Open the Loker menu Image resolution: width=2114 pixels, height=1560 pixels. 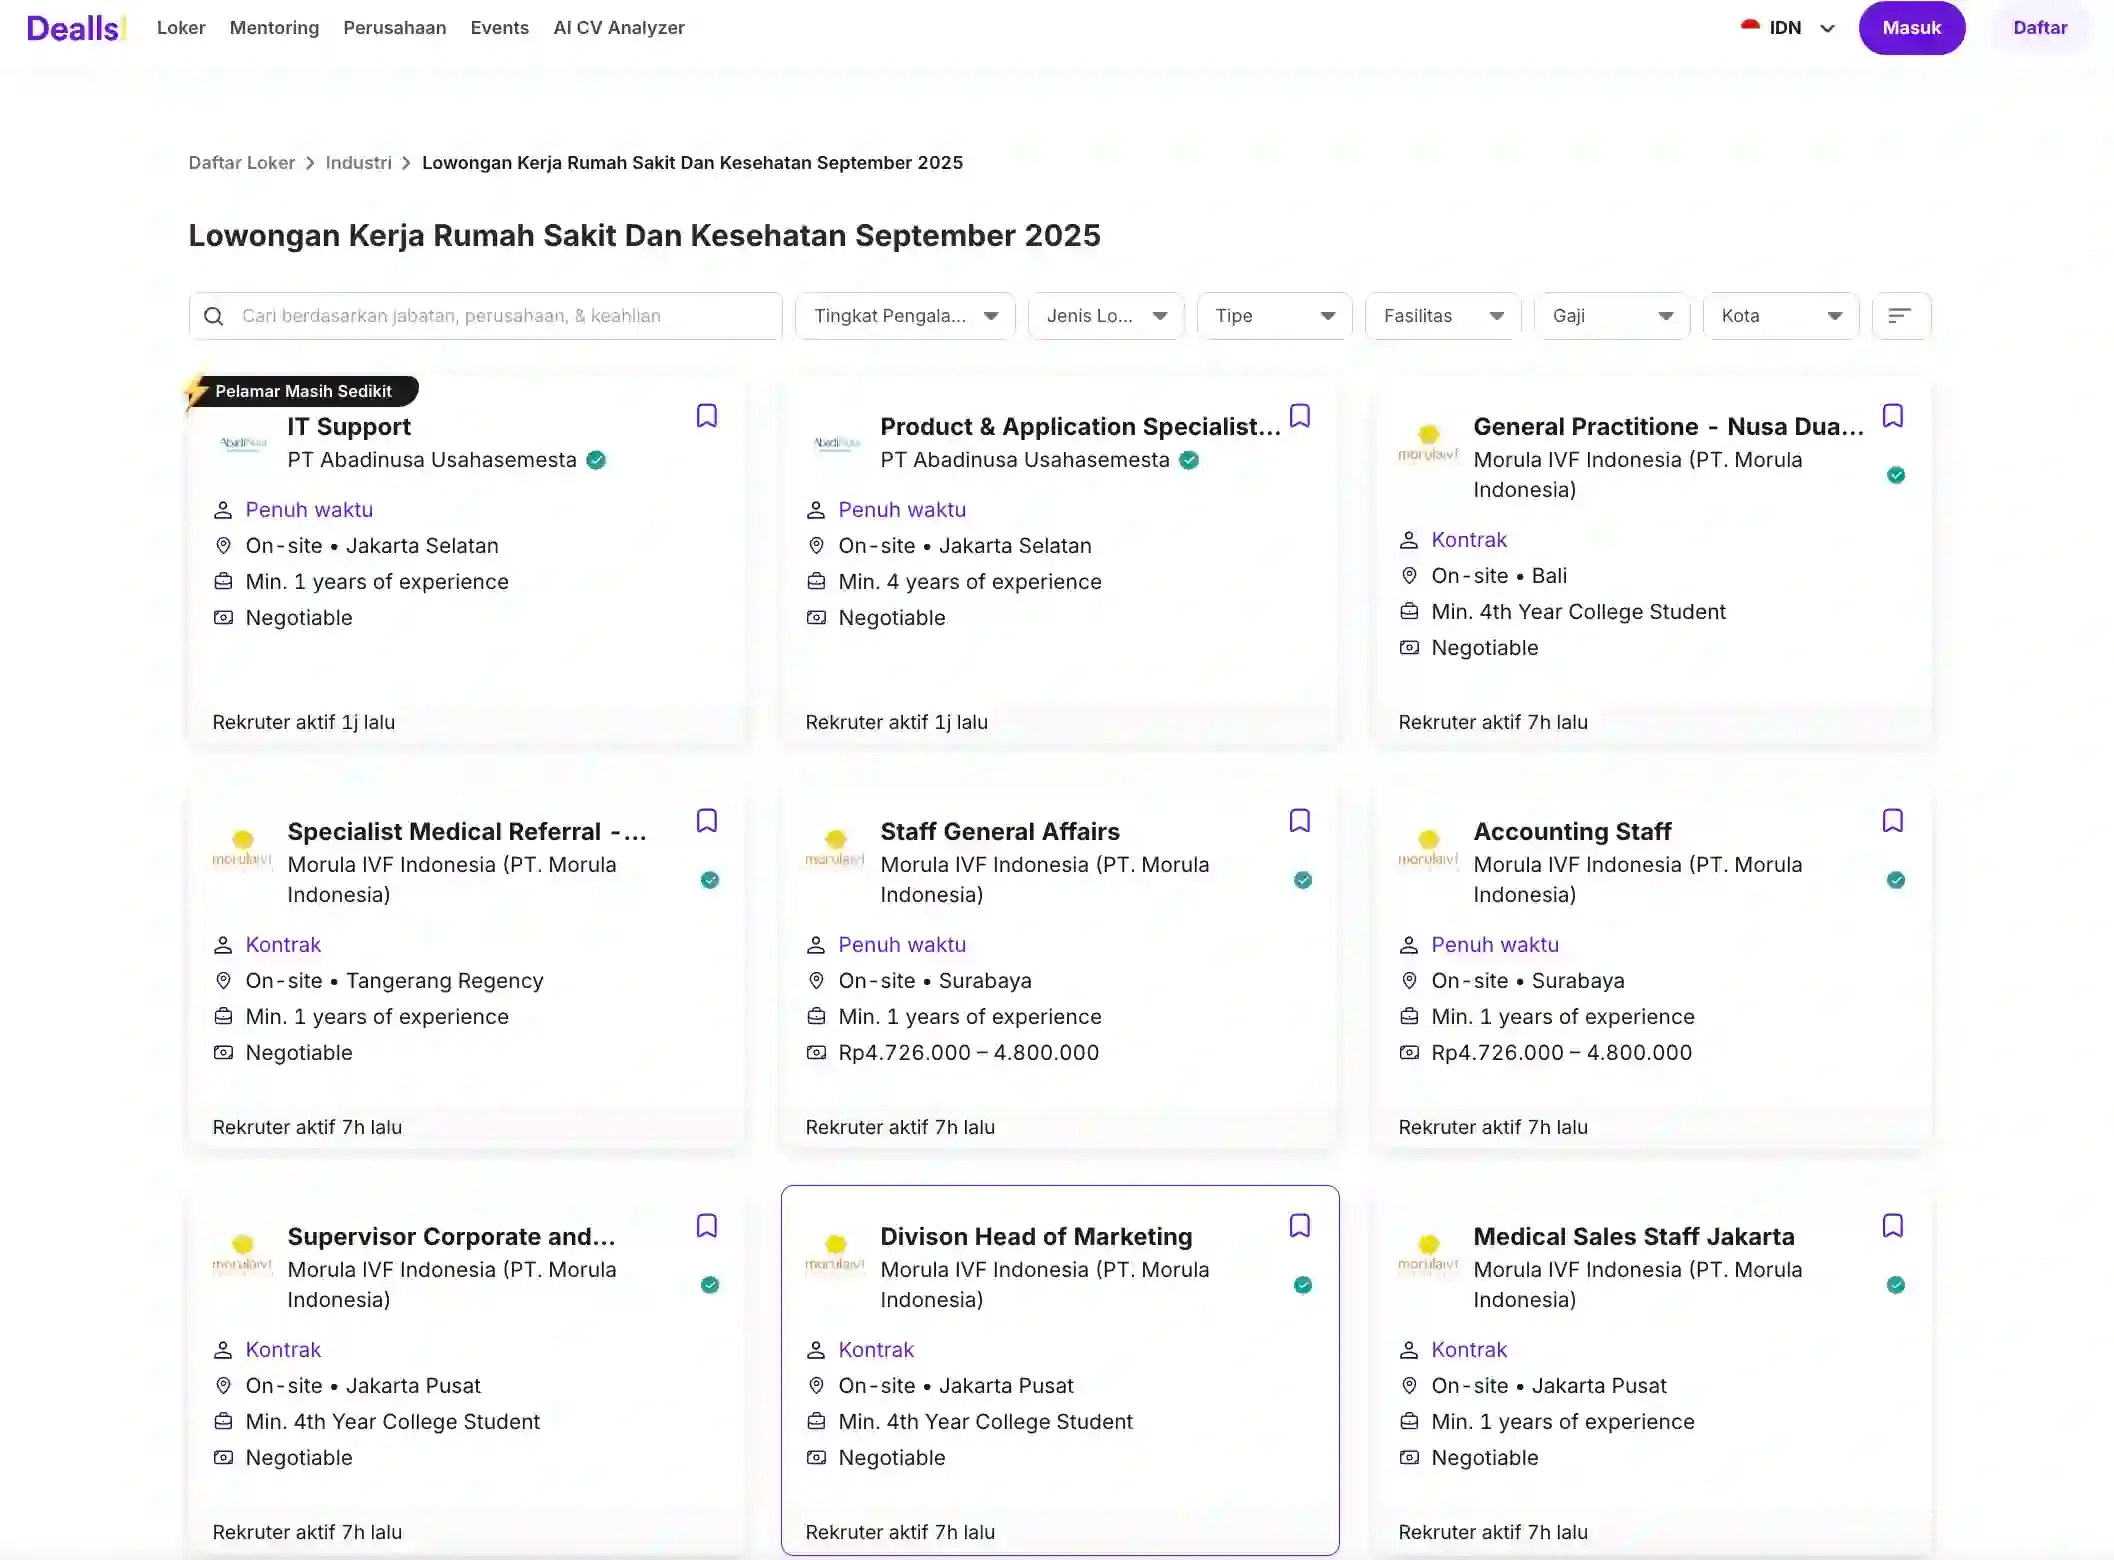click(x=181, y=28)
